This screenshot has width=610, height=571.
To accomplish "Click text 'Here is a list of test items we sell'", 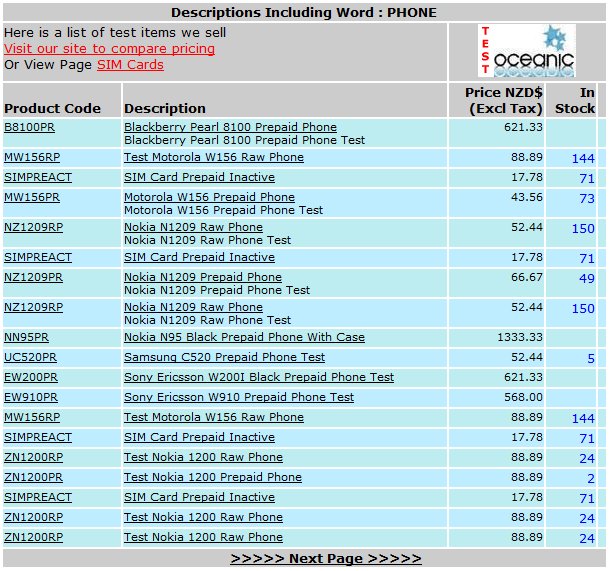I will tap(115, 32).
